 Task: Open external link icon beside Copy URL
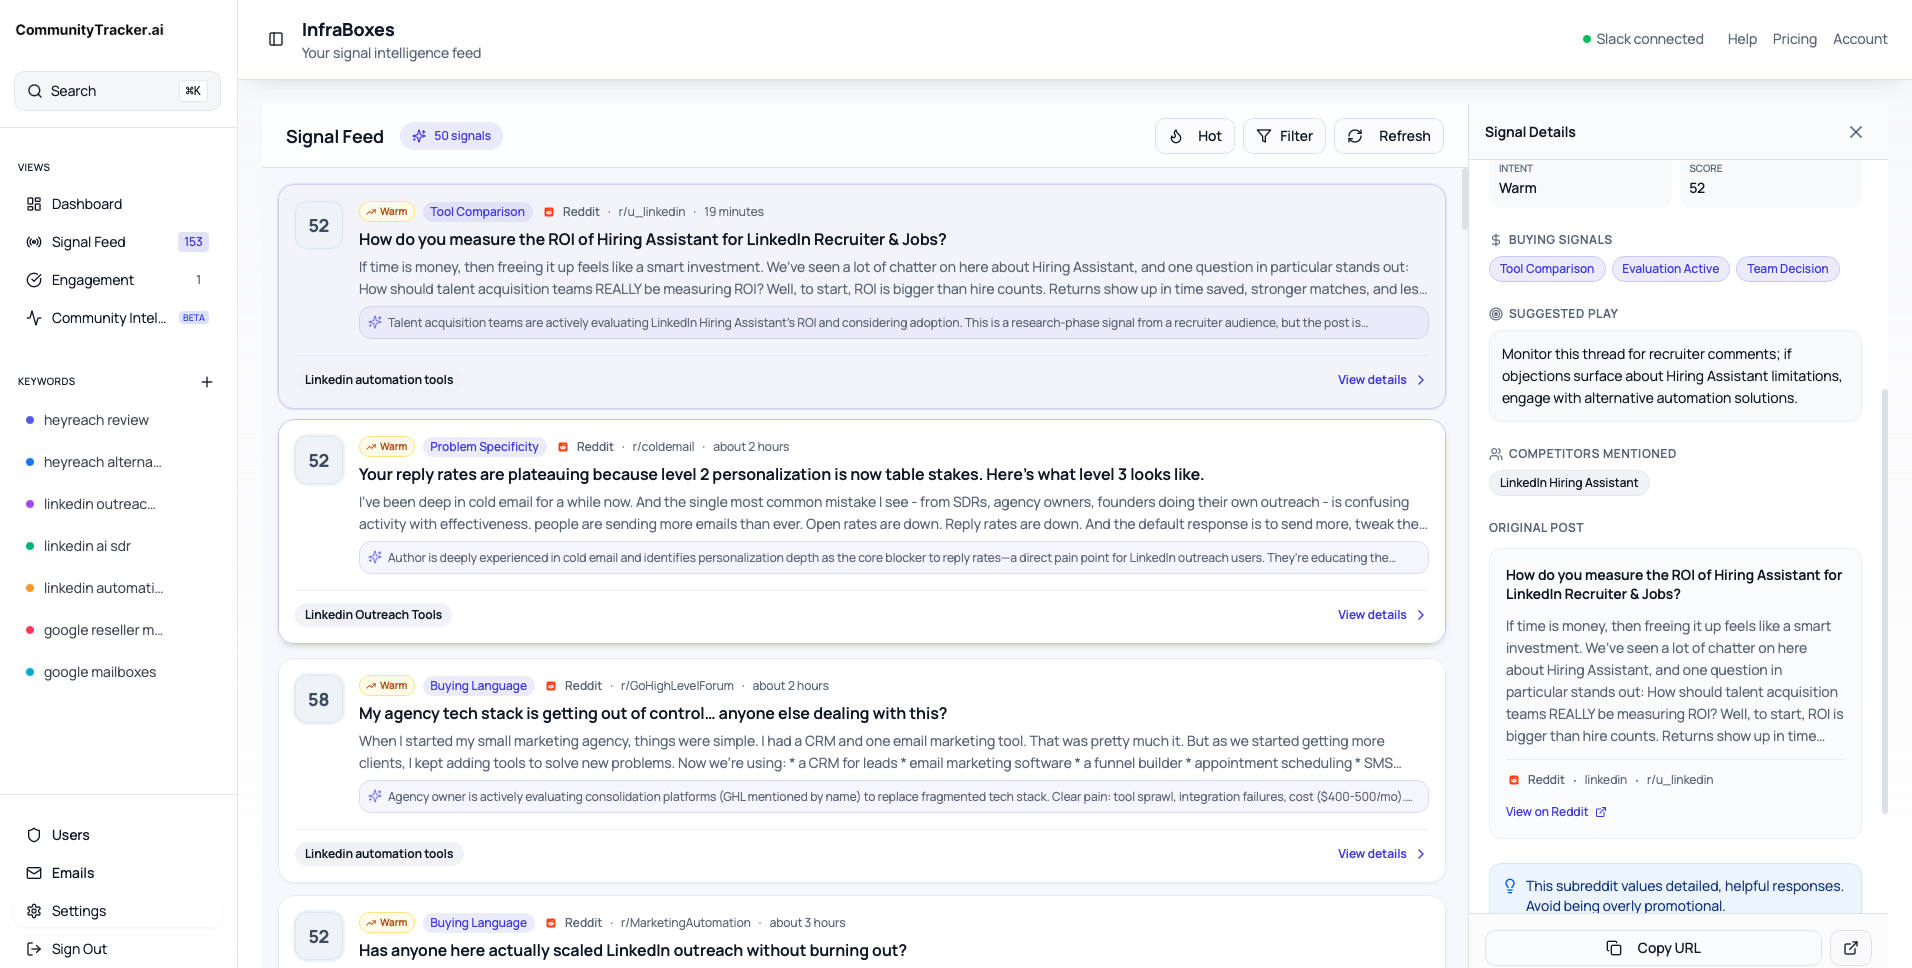pos(1850,948)
